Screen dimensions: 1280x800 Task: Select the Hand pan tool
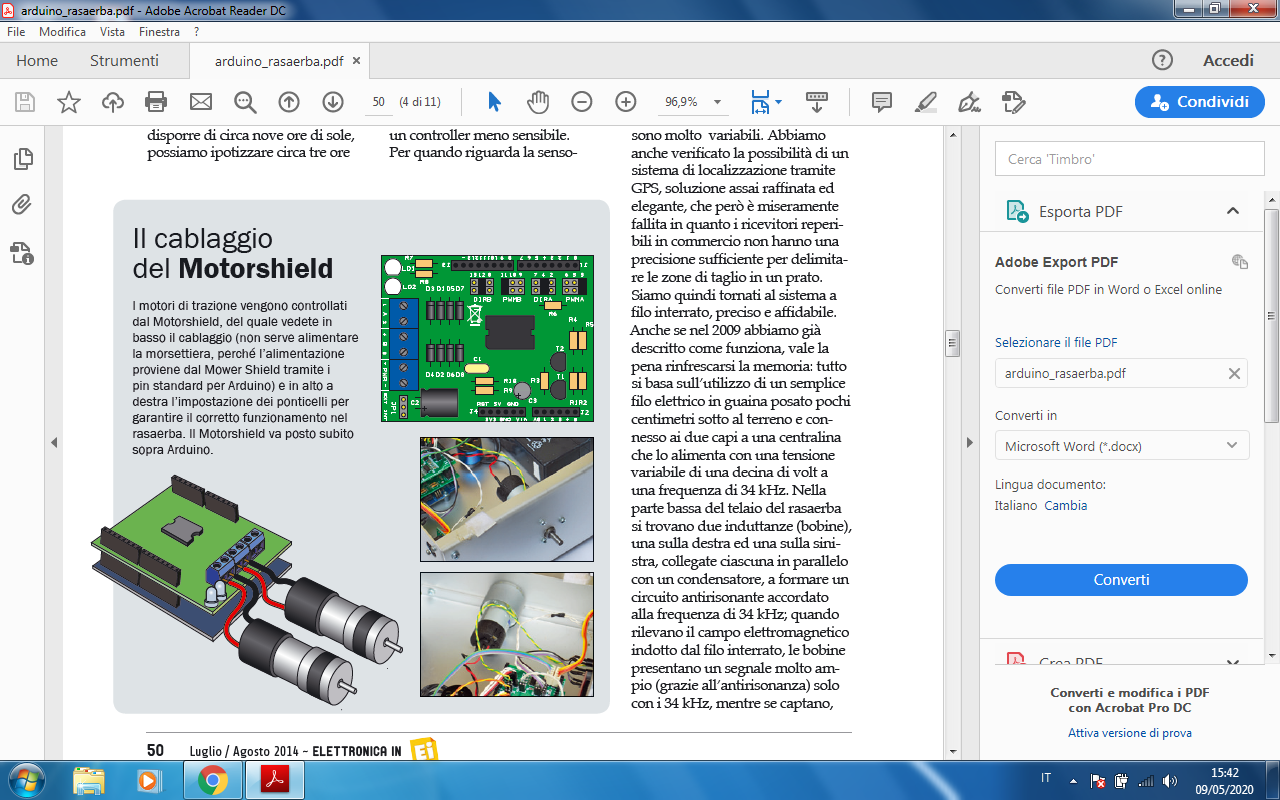(538, 102)
